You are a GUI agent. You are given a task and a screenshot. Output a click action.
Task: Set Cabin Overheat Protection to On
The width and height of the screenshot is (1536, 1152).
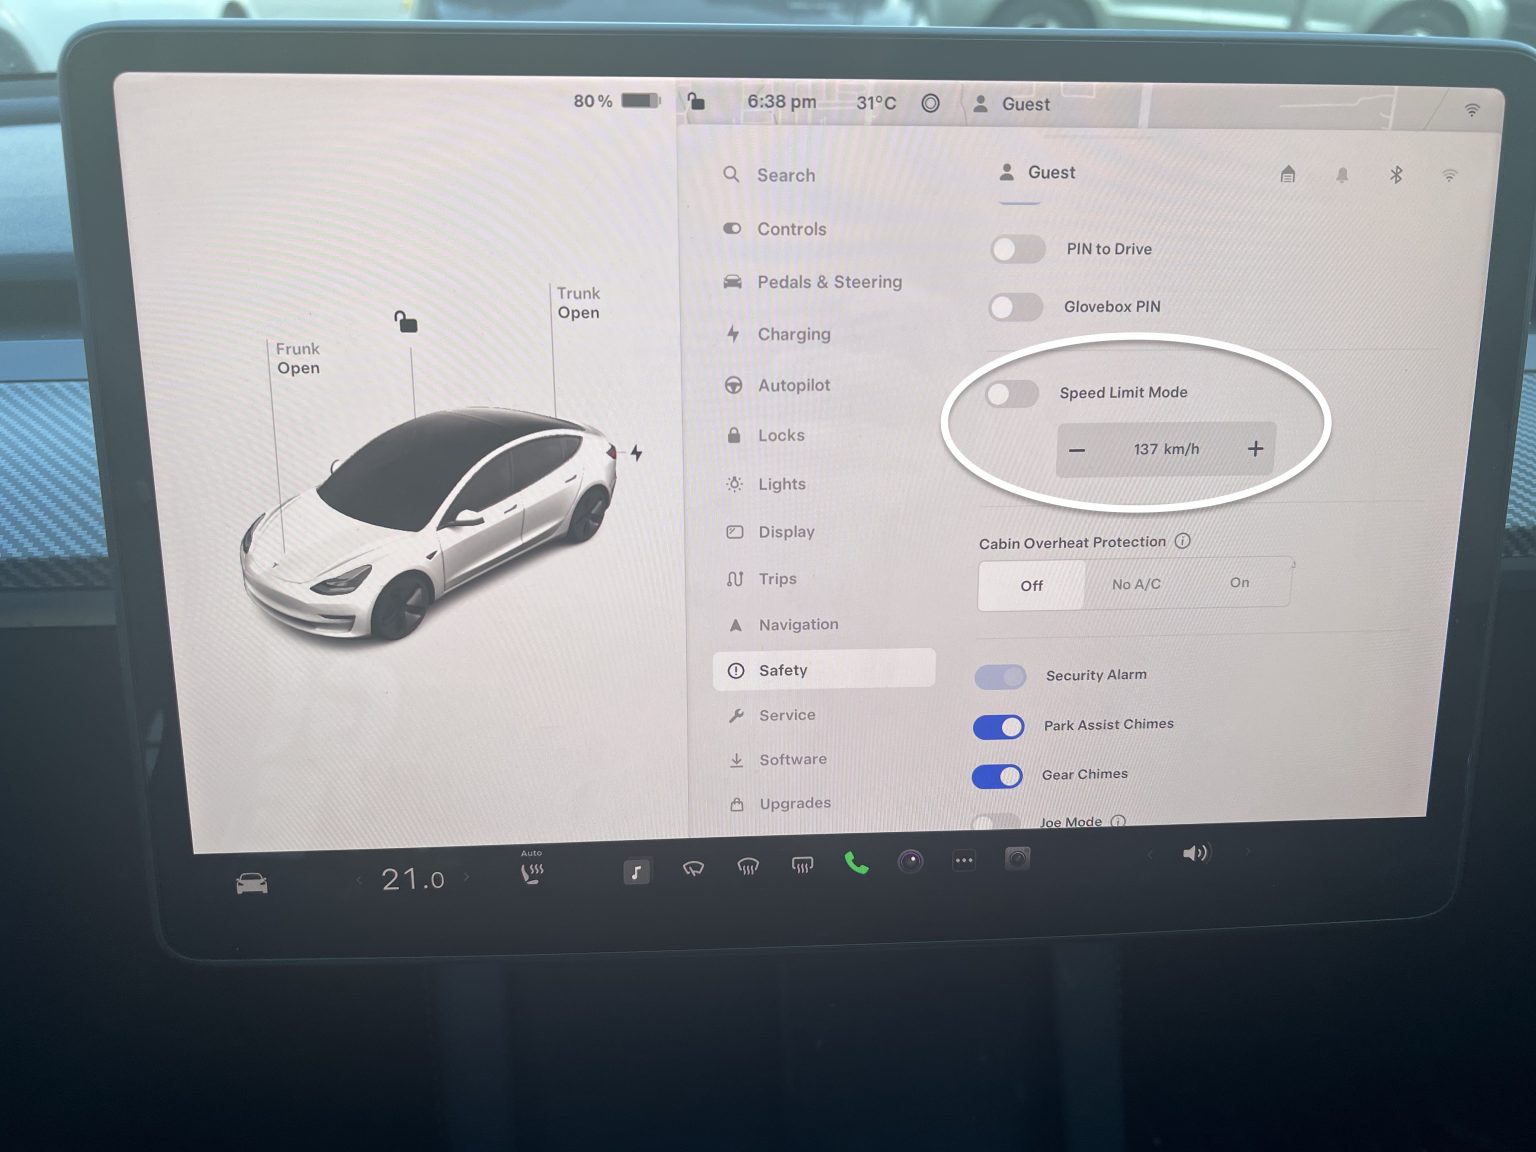[1239, 583]
